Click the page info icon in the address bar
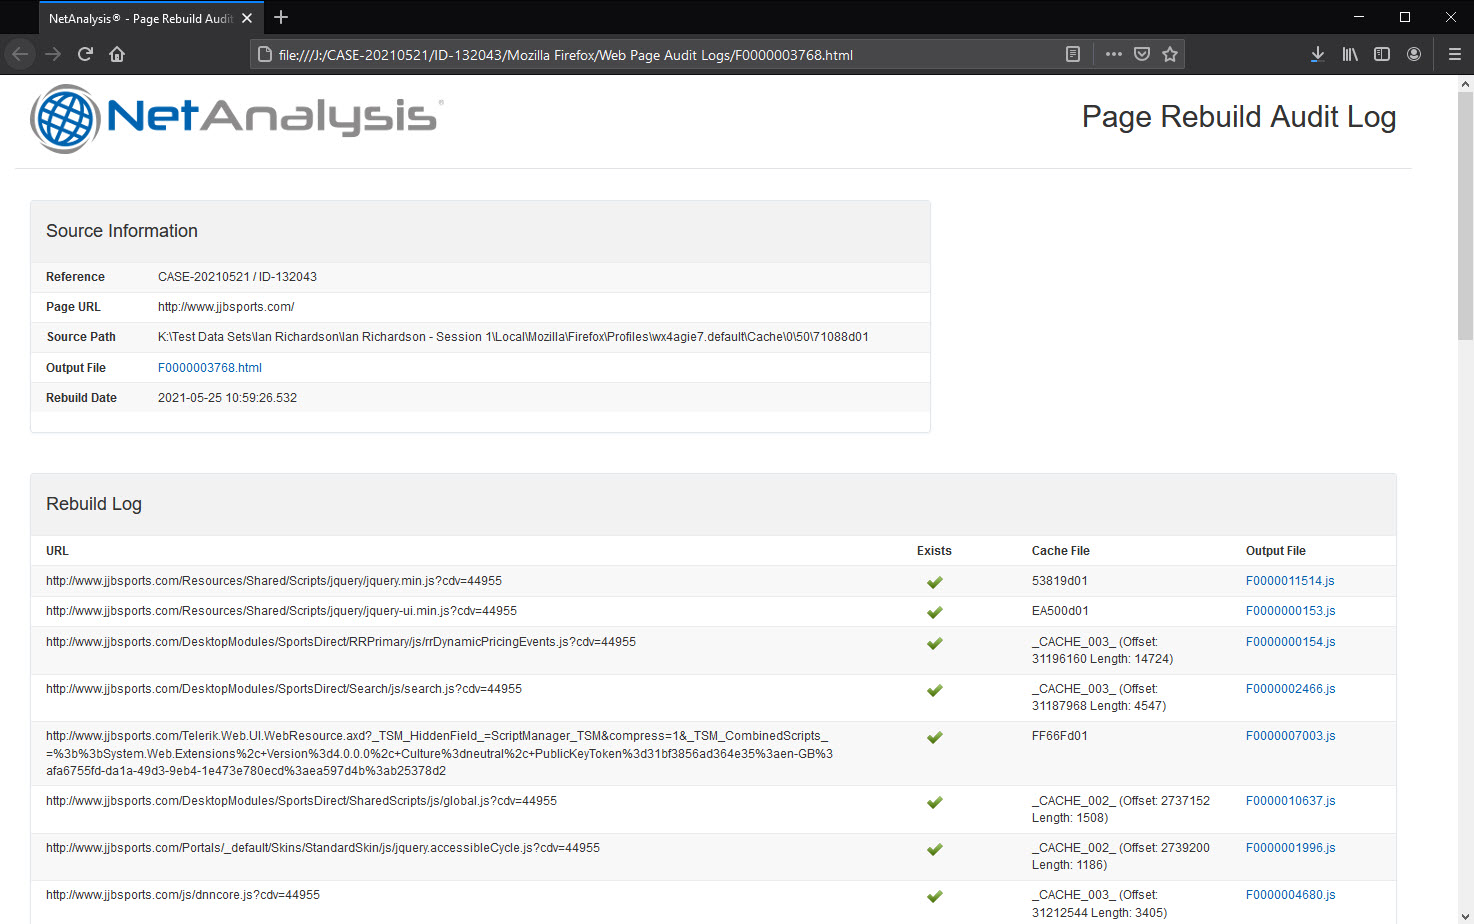1474x924 pixels. click(x=265, y=54)
